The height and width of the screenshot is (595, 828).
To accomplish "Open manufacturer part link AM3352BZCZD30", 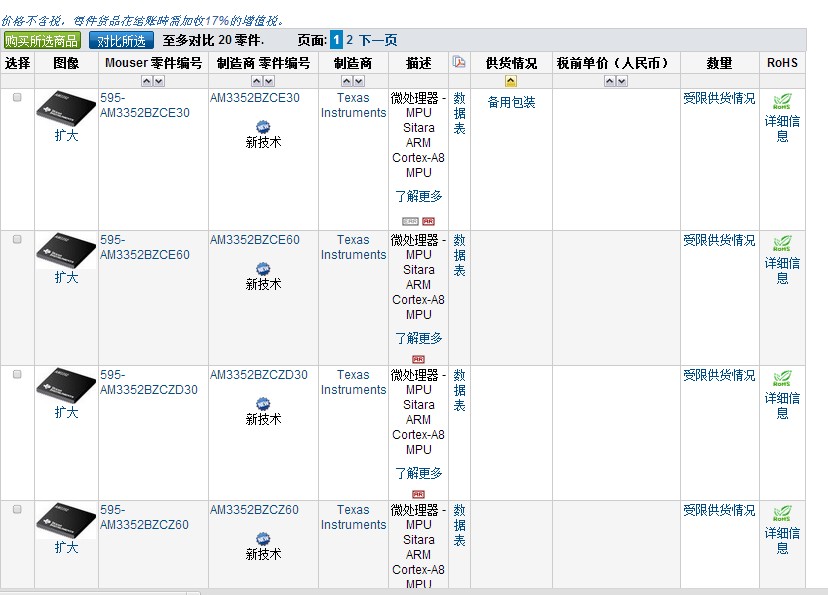I will [259, 375].
